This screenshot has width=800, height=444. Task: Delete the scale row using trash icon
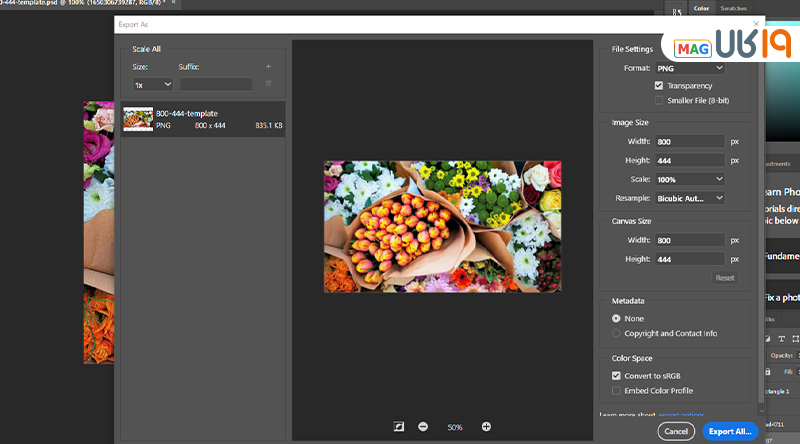pos(268,84)
